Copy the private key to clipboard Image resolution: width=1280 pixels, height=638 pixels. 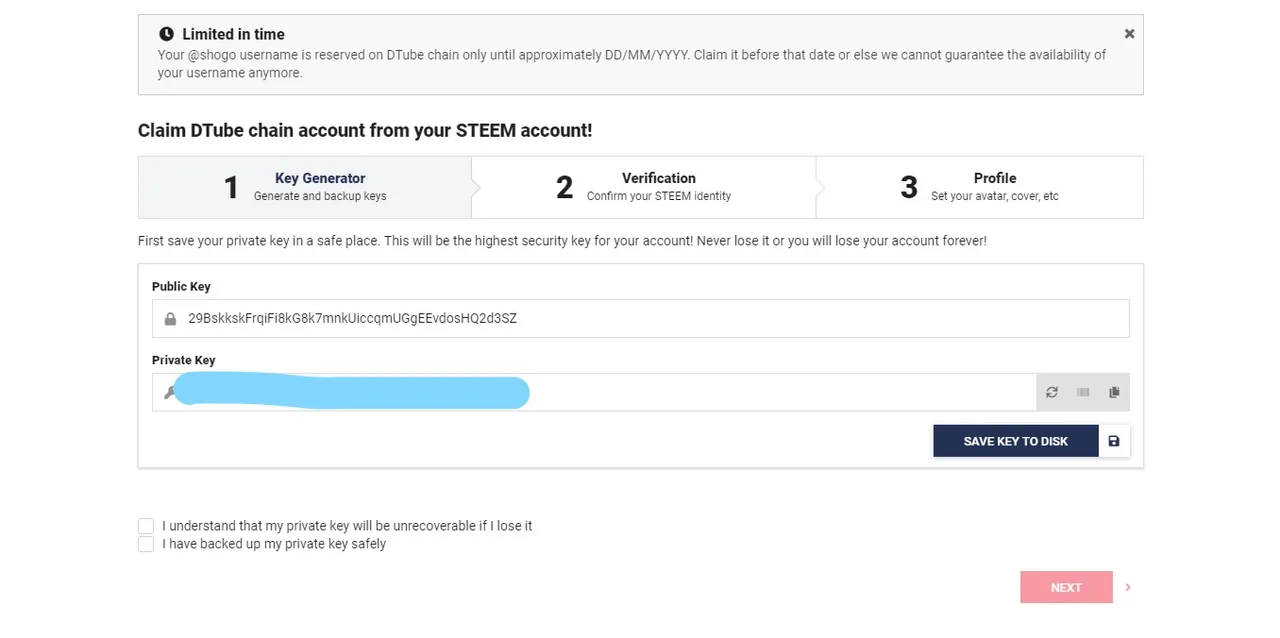click(x=1114, y=393)
